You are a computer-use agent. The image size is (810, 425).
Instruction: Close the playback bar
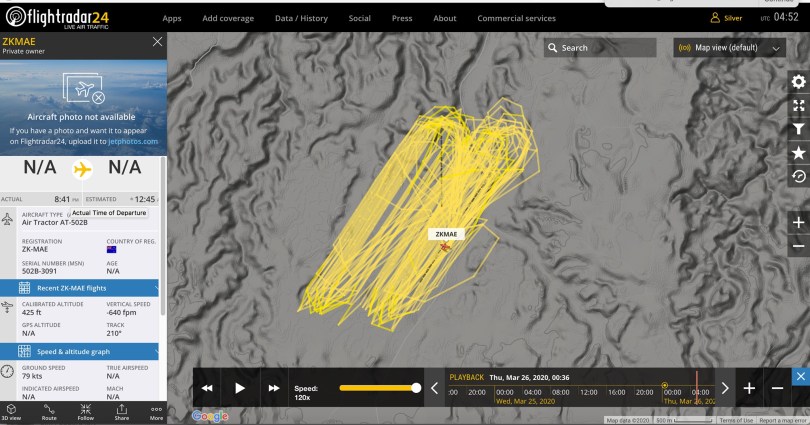(801, 376)
